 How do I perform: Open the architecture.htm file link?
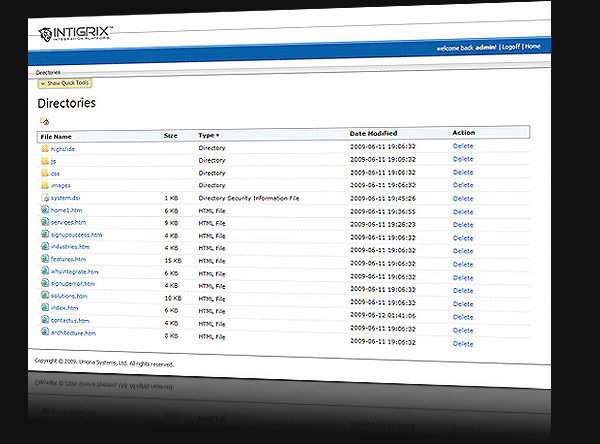(x=73, y=333)
